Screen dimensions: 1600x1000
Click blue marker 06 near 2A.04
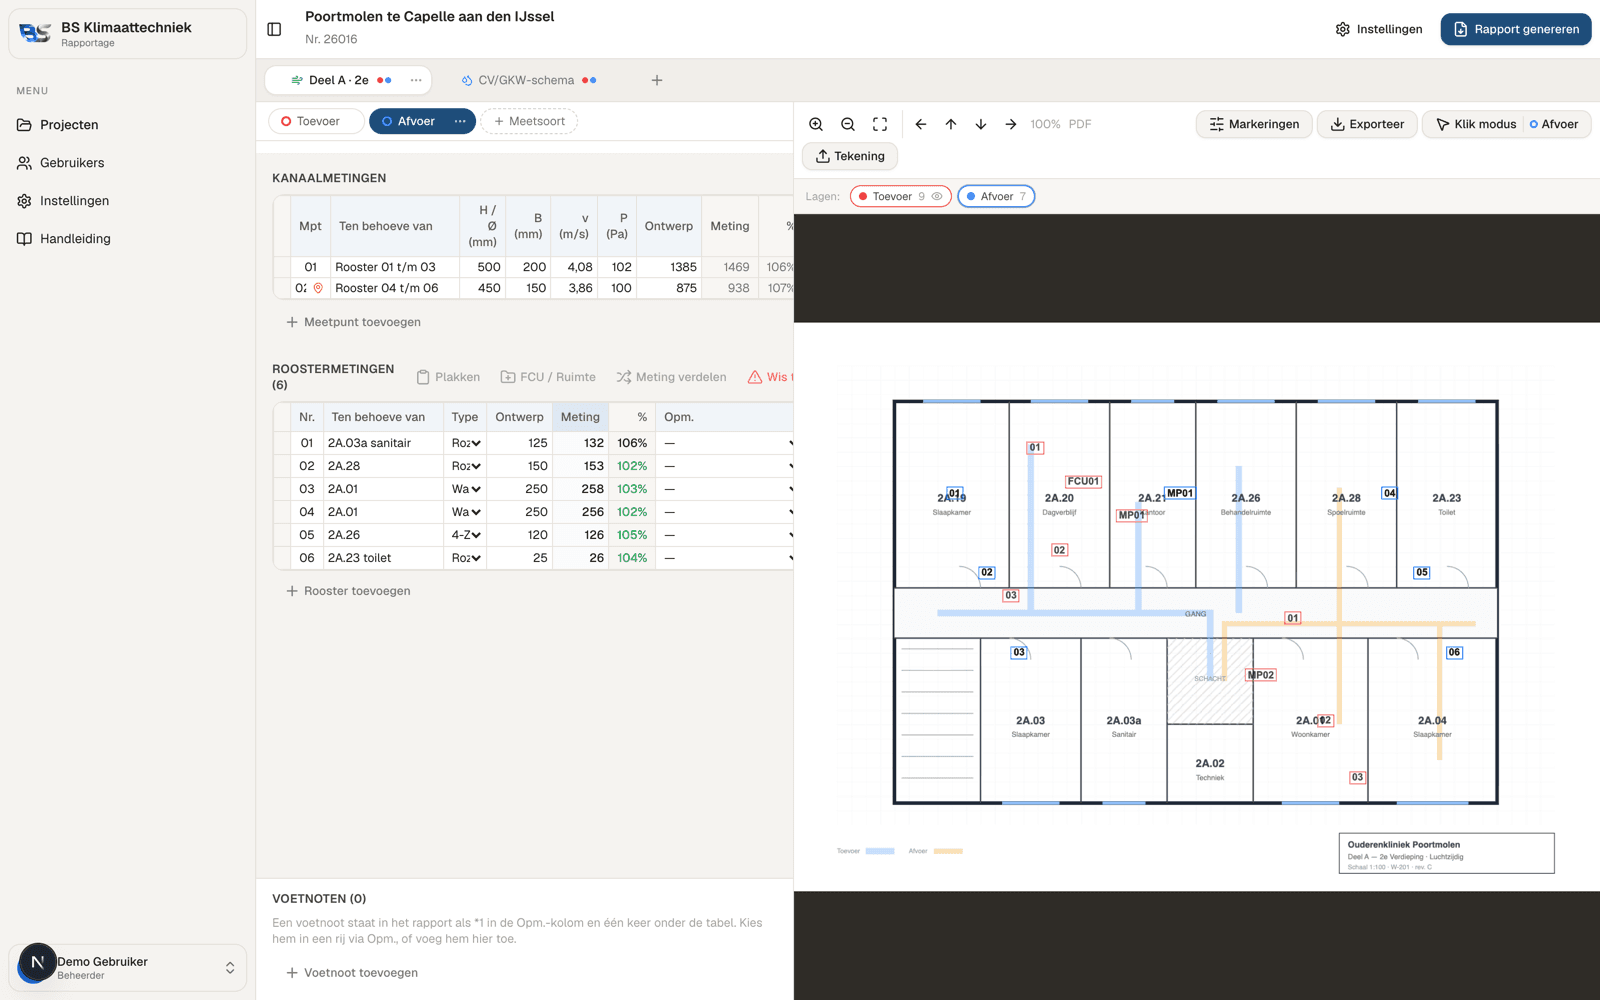[1454, 652]
